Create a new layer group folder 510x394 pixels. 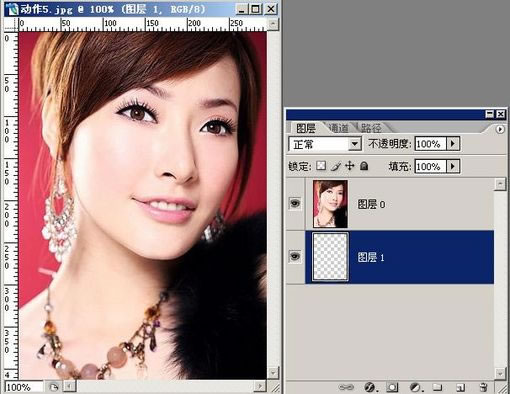point(437,387)
